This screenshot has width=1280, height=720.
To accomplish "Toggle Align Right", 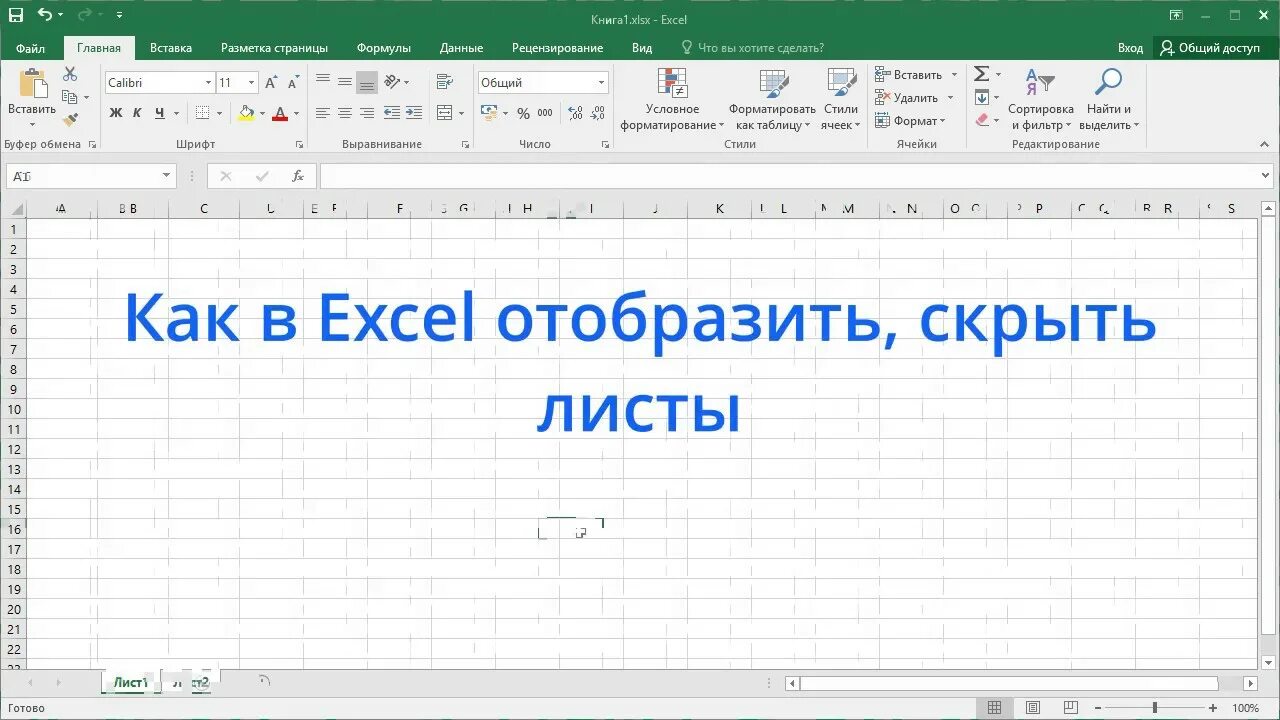I will pos(367,113).
